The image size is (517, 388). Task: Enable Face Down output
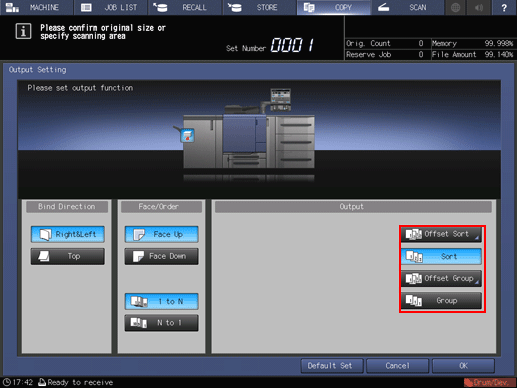click(x=162, y=256)
